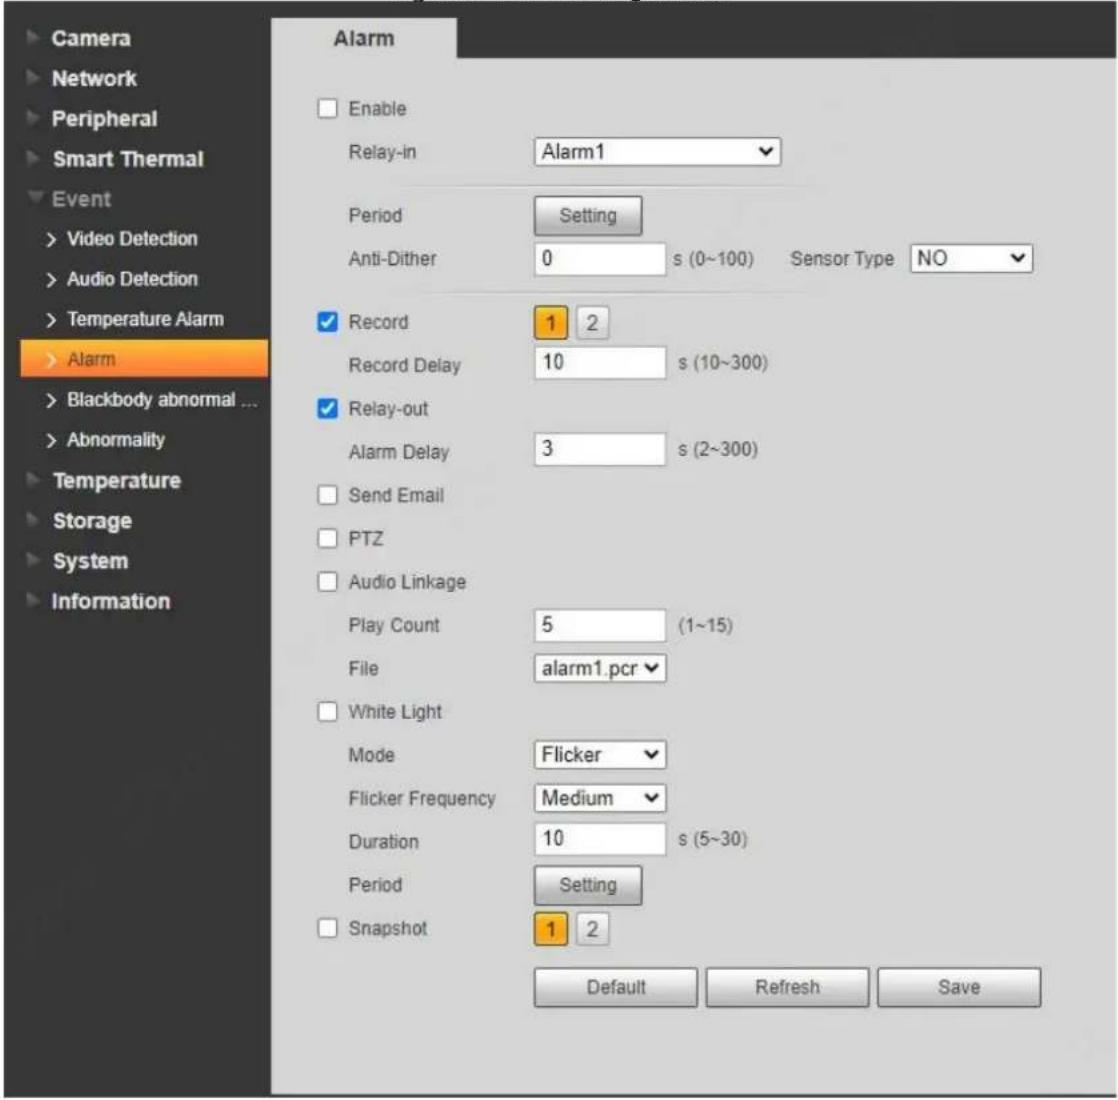Viewport: 1118px width, 1100px height.
Task: Open Abnormality under Event
Action: [116, 440]
